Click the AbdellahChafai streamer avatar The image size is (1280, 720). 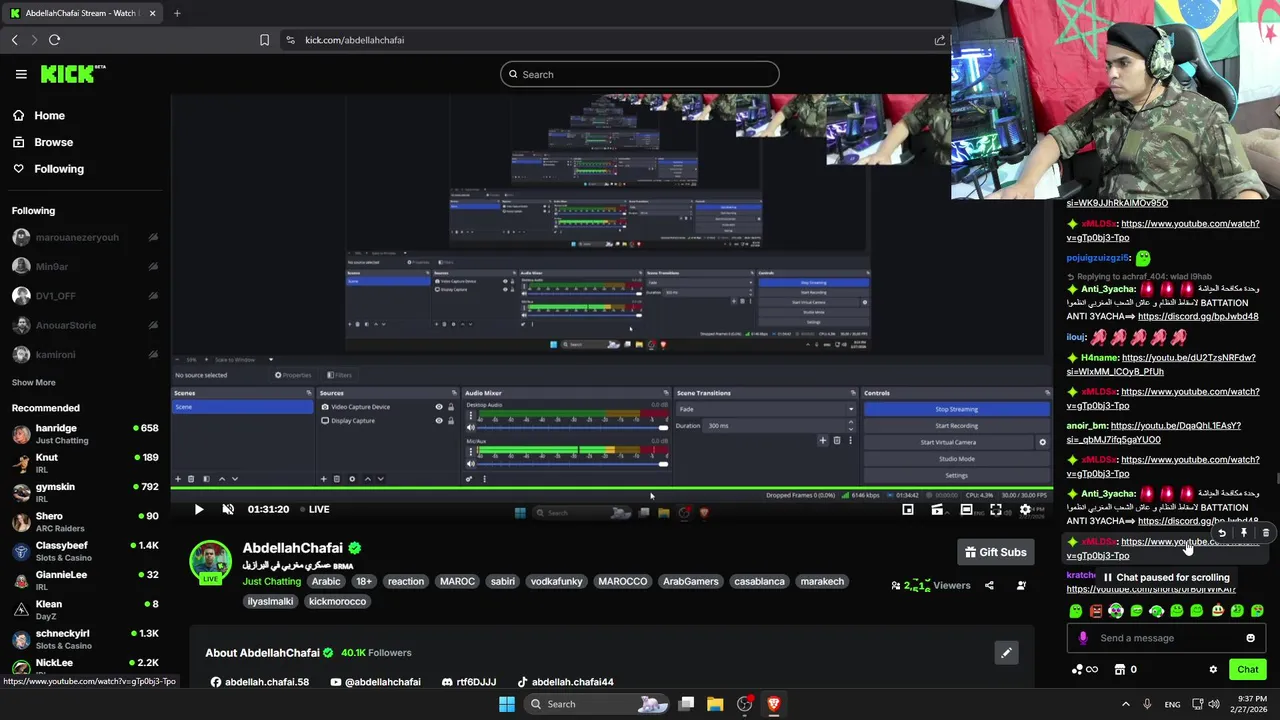(211, 561)
